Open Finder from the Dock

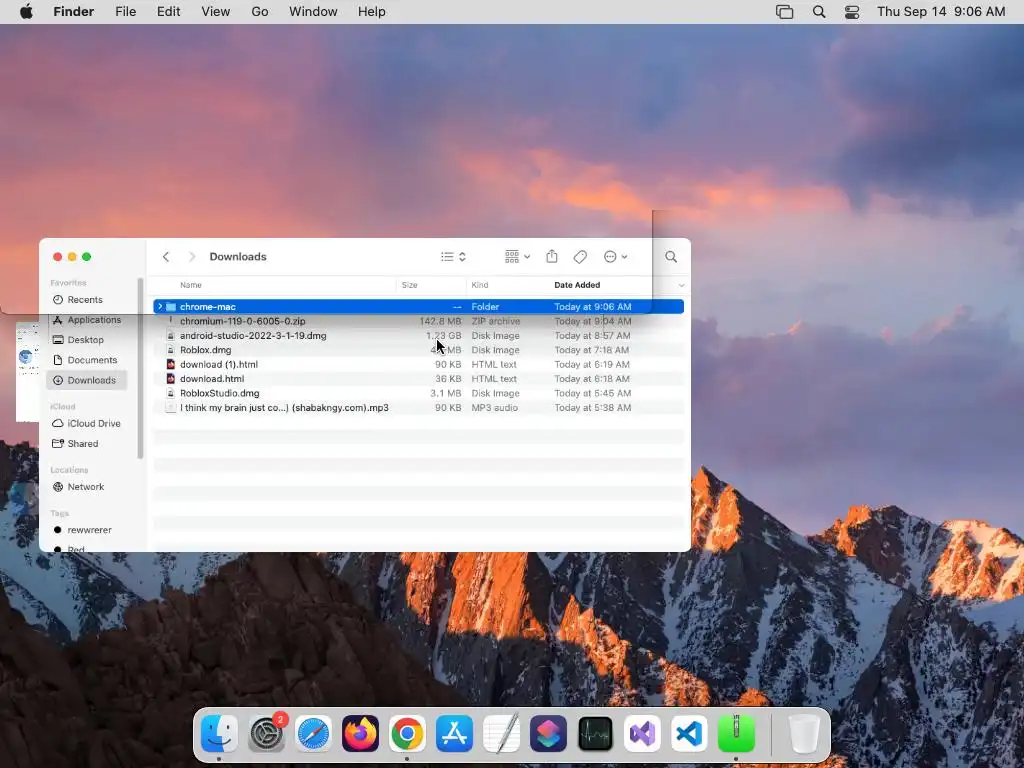coord(219,733)
